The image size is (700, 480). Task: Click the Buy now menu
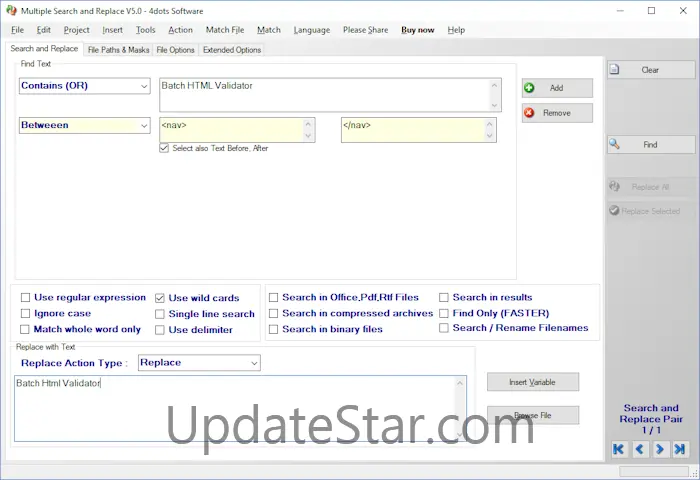tap(417, 30)
